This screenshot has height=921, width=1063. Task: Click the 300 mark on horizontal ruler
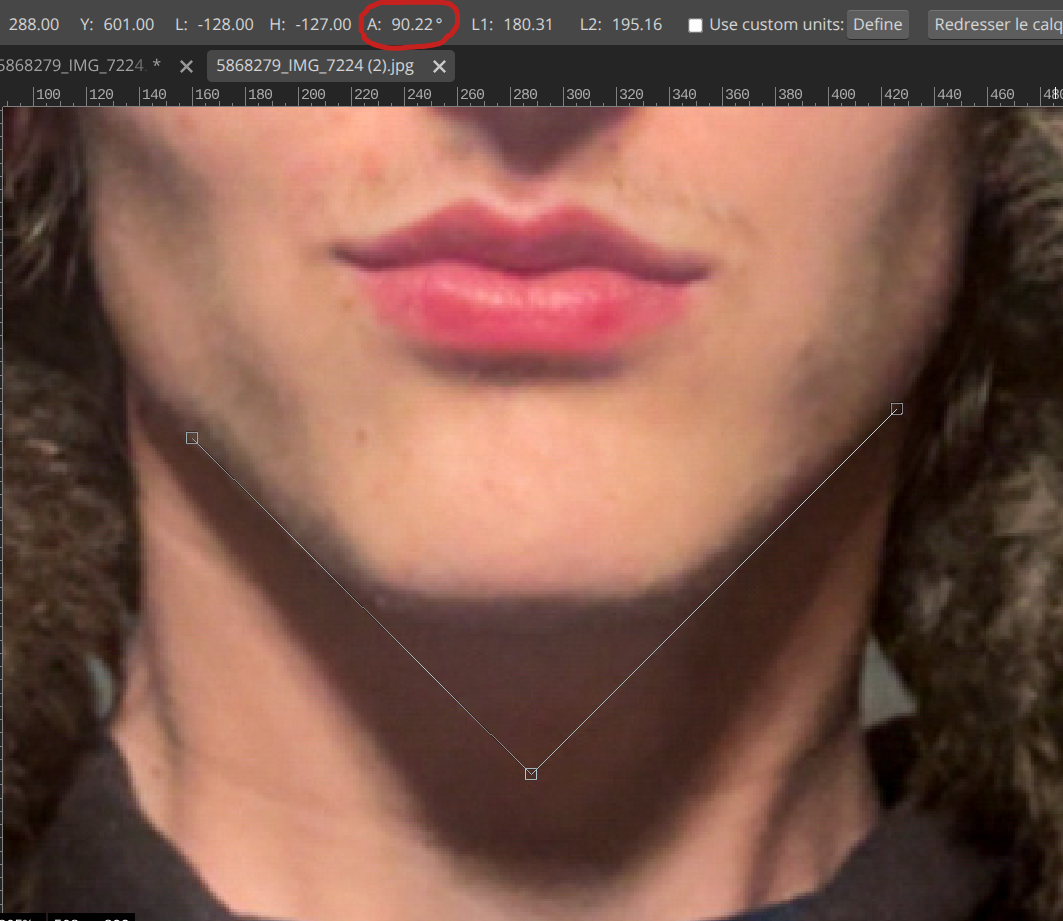(x=577, y=95)
